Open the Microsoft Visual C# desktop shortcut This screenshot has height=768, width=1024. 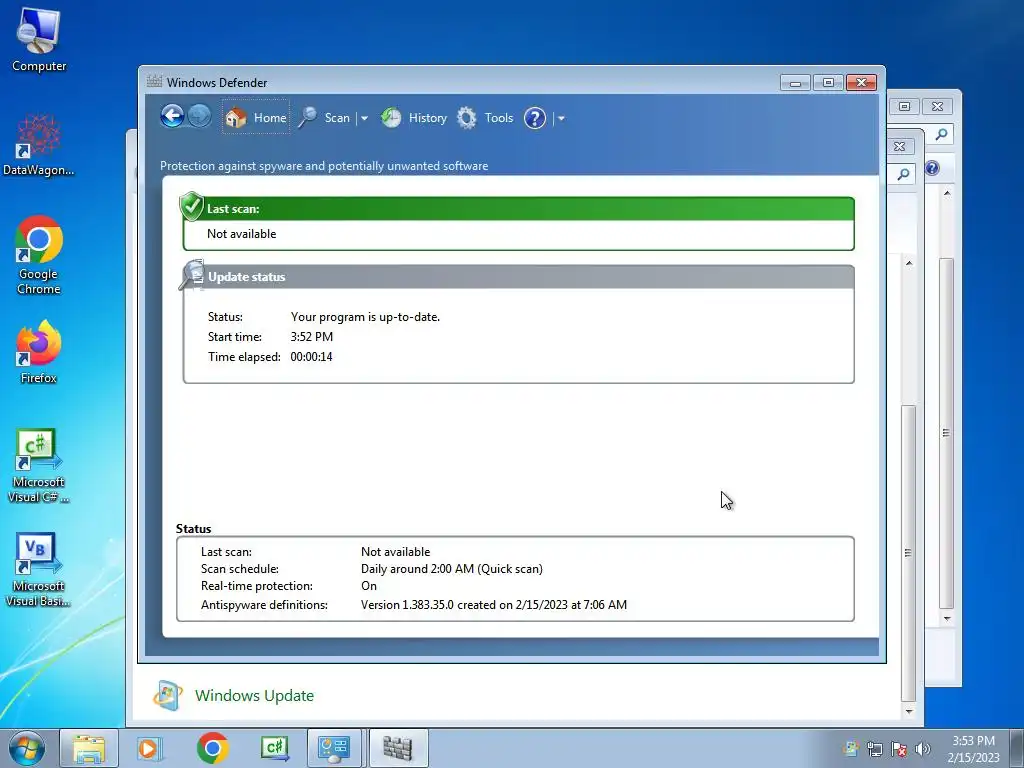point(39,465)
